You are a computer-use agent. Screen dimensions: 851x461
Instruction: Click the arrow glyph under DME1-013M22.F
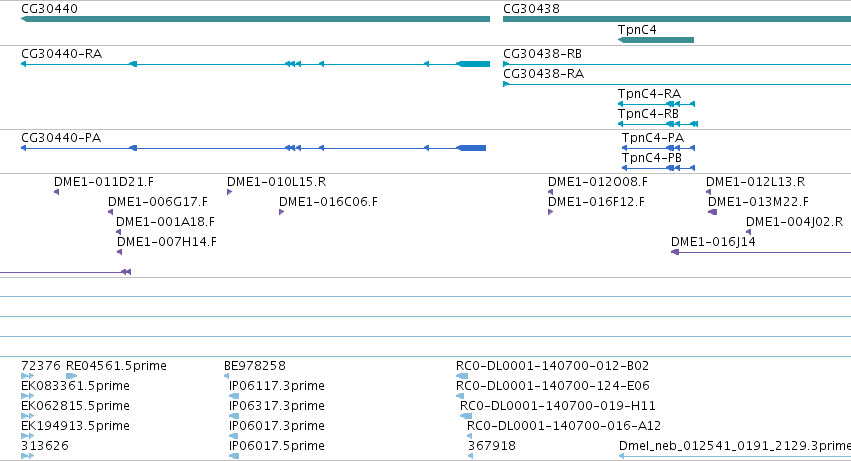(713, 212)
